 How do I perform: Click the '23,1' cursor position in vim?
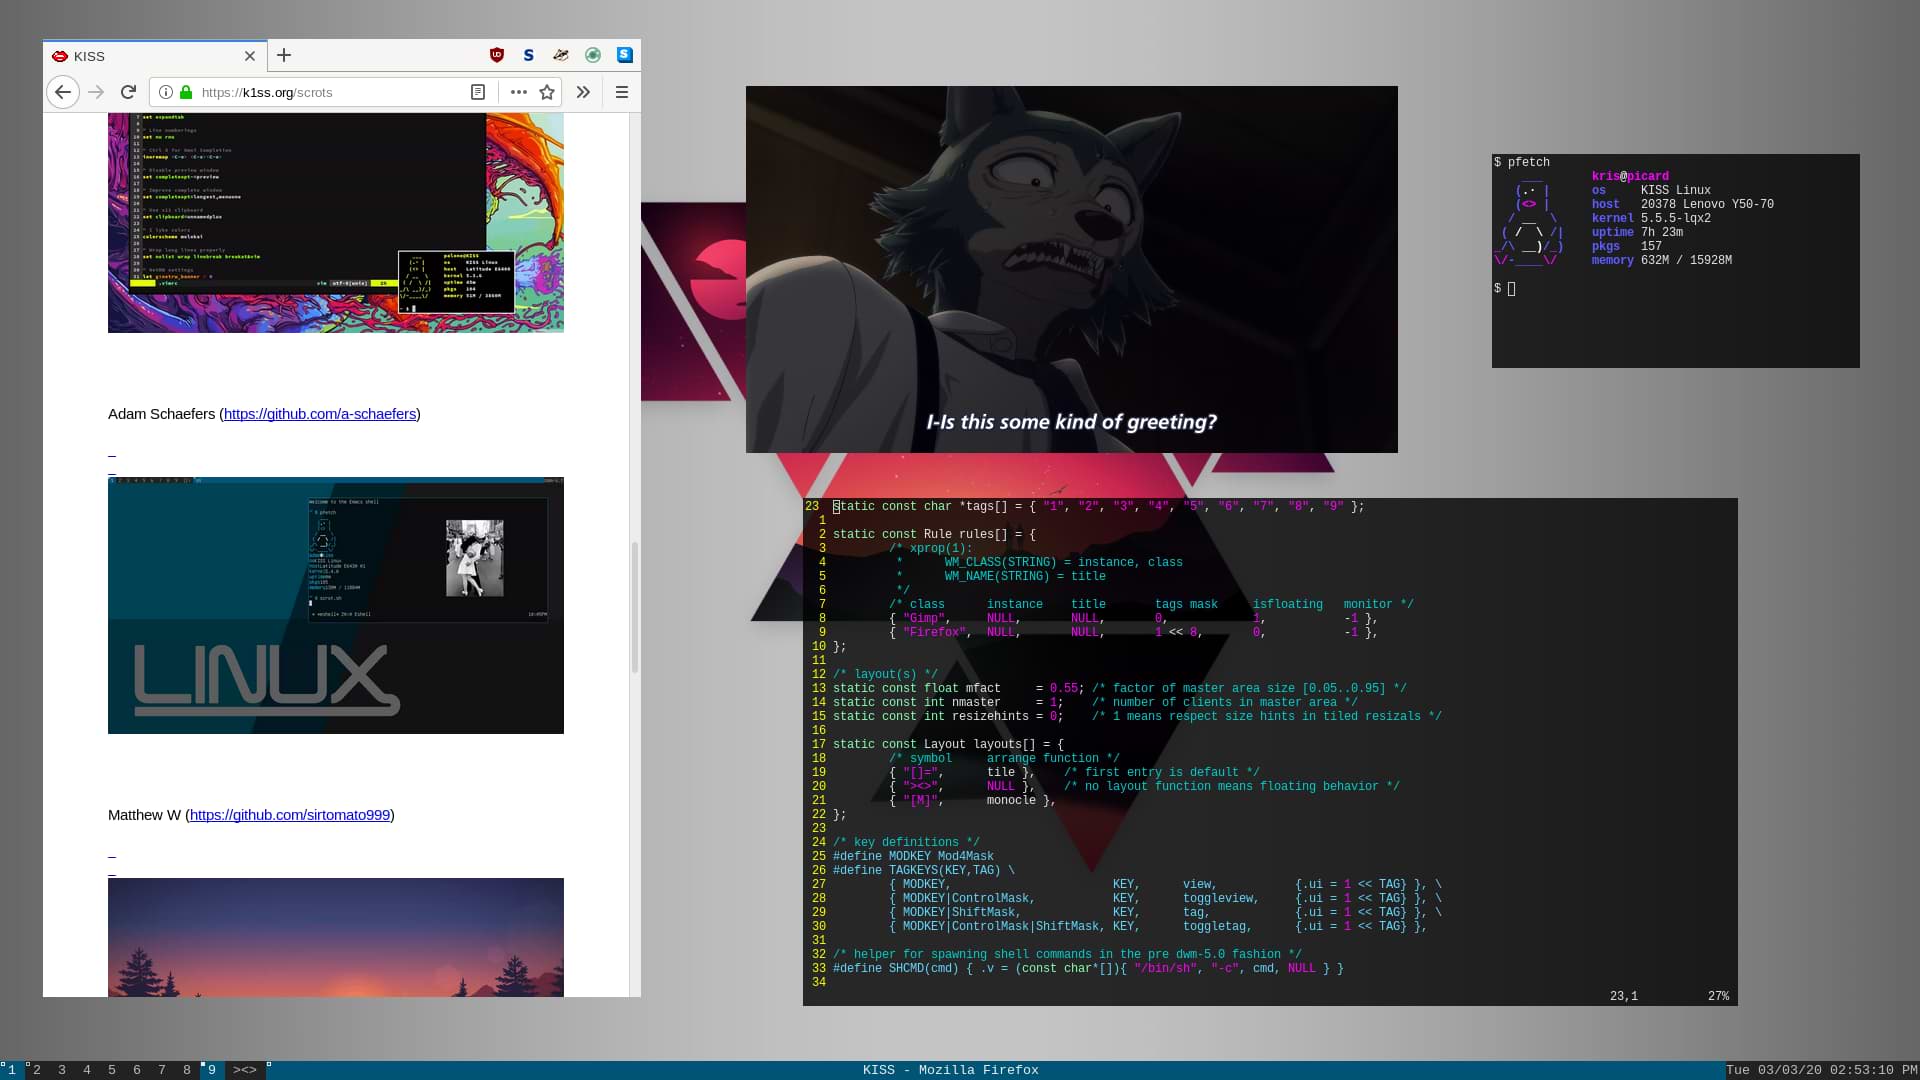[x=1624, y=996]
